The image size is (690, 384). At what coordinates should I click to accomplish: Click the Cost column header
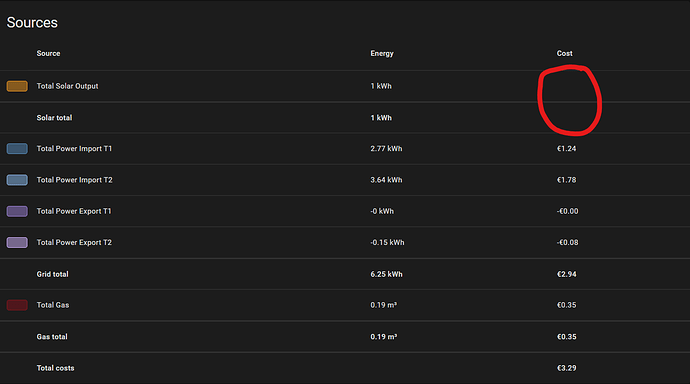point(565,53)
